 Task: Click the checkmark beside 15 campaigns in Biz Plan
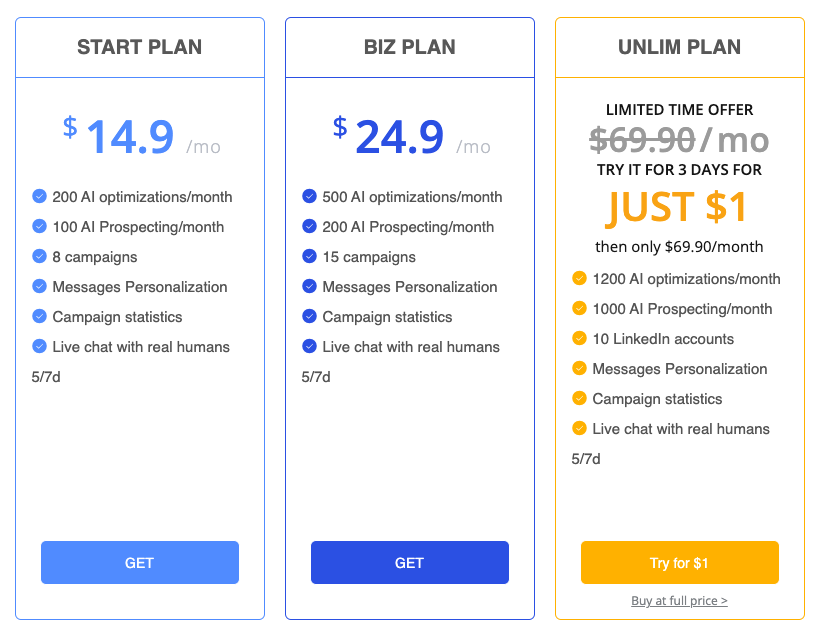pos(310,257)
